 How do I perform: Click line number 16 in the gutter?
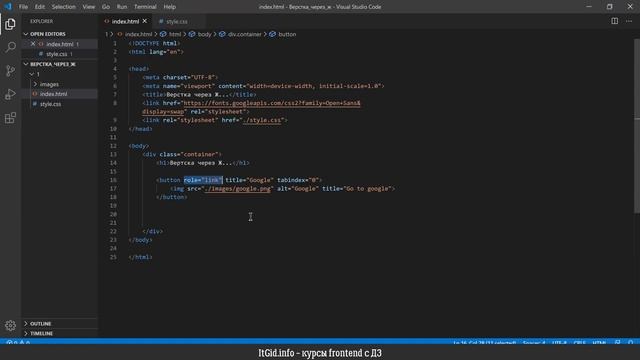113,180
